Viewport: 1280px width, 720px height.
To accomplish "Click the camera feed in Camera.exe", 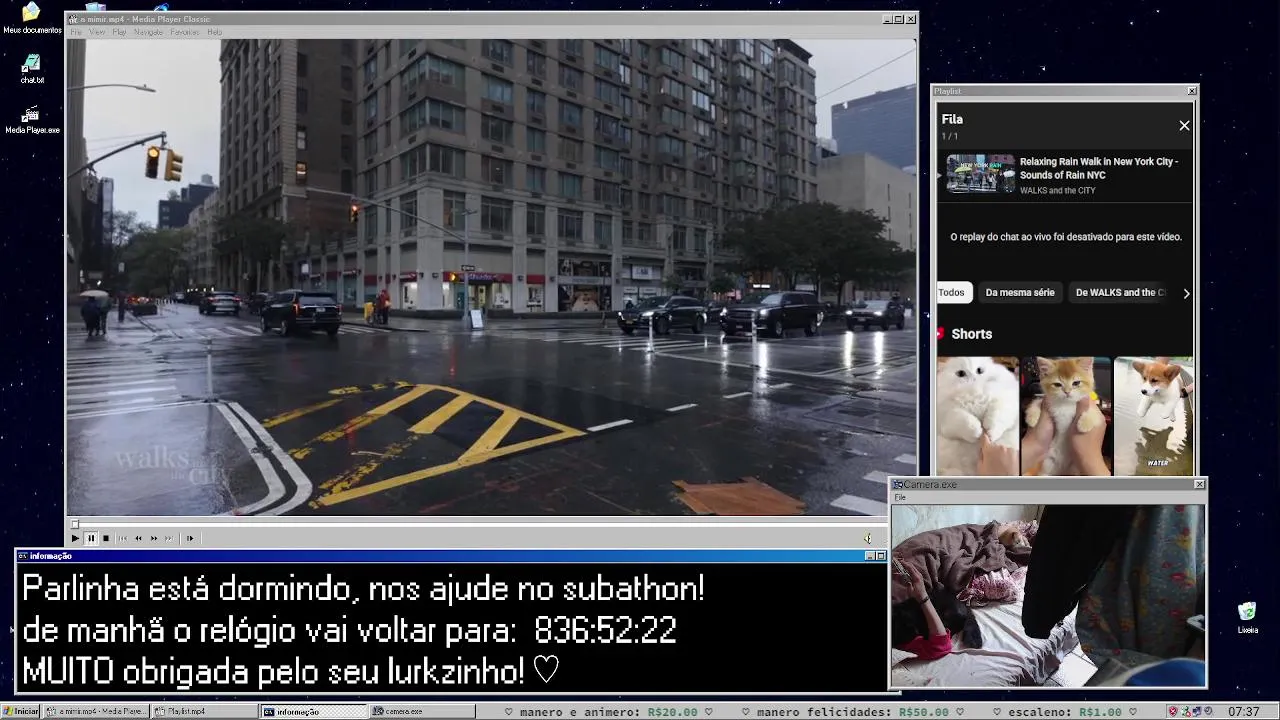I will point(1048,596).
